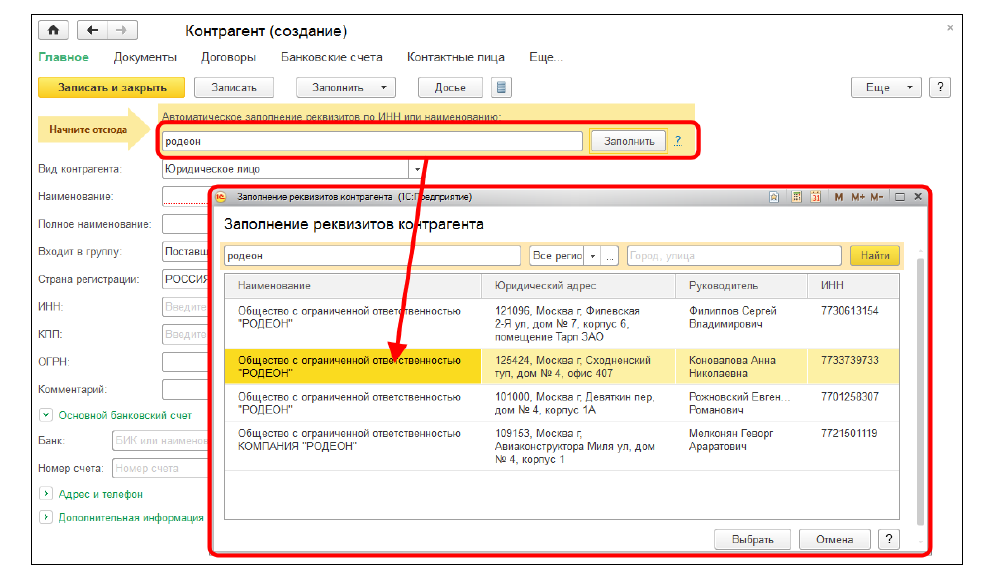Switch to the Главное tab
The image size is (993, 583).
[63, 57]
